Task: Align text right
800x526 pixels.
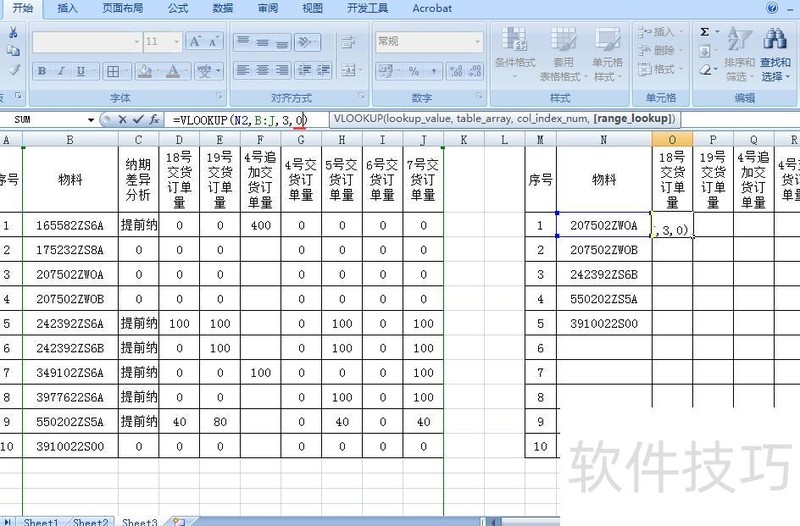Action: tap(281, 70)
